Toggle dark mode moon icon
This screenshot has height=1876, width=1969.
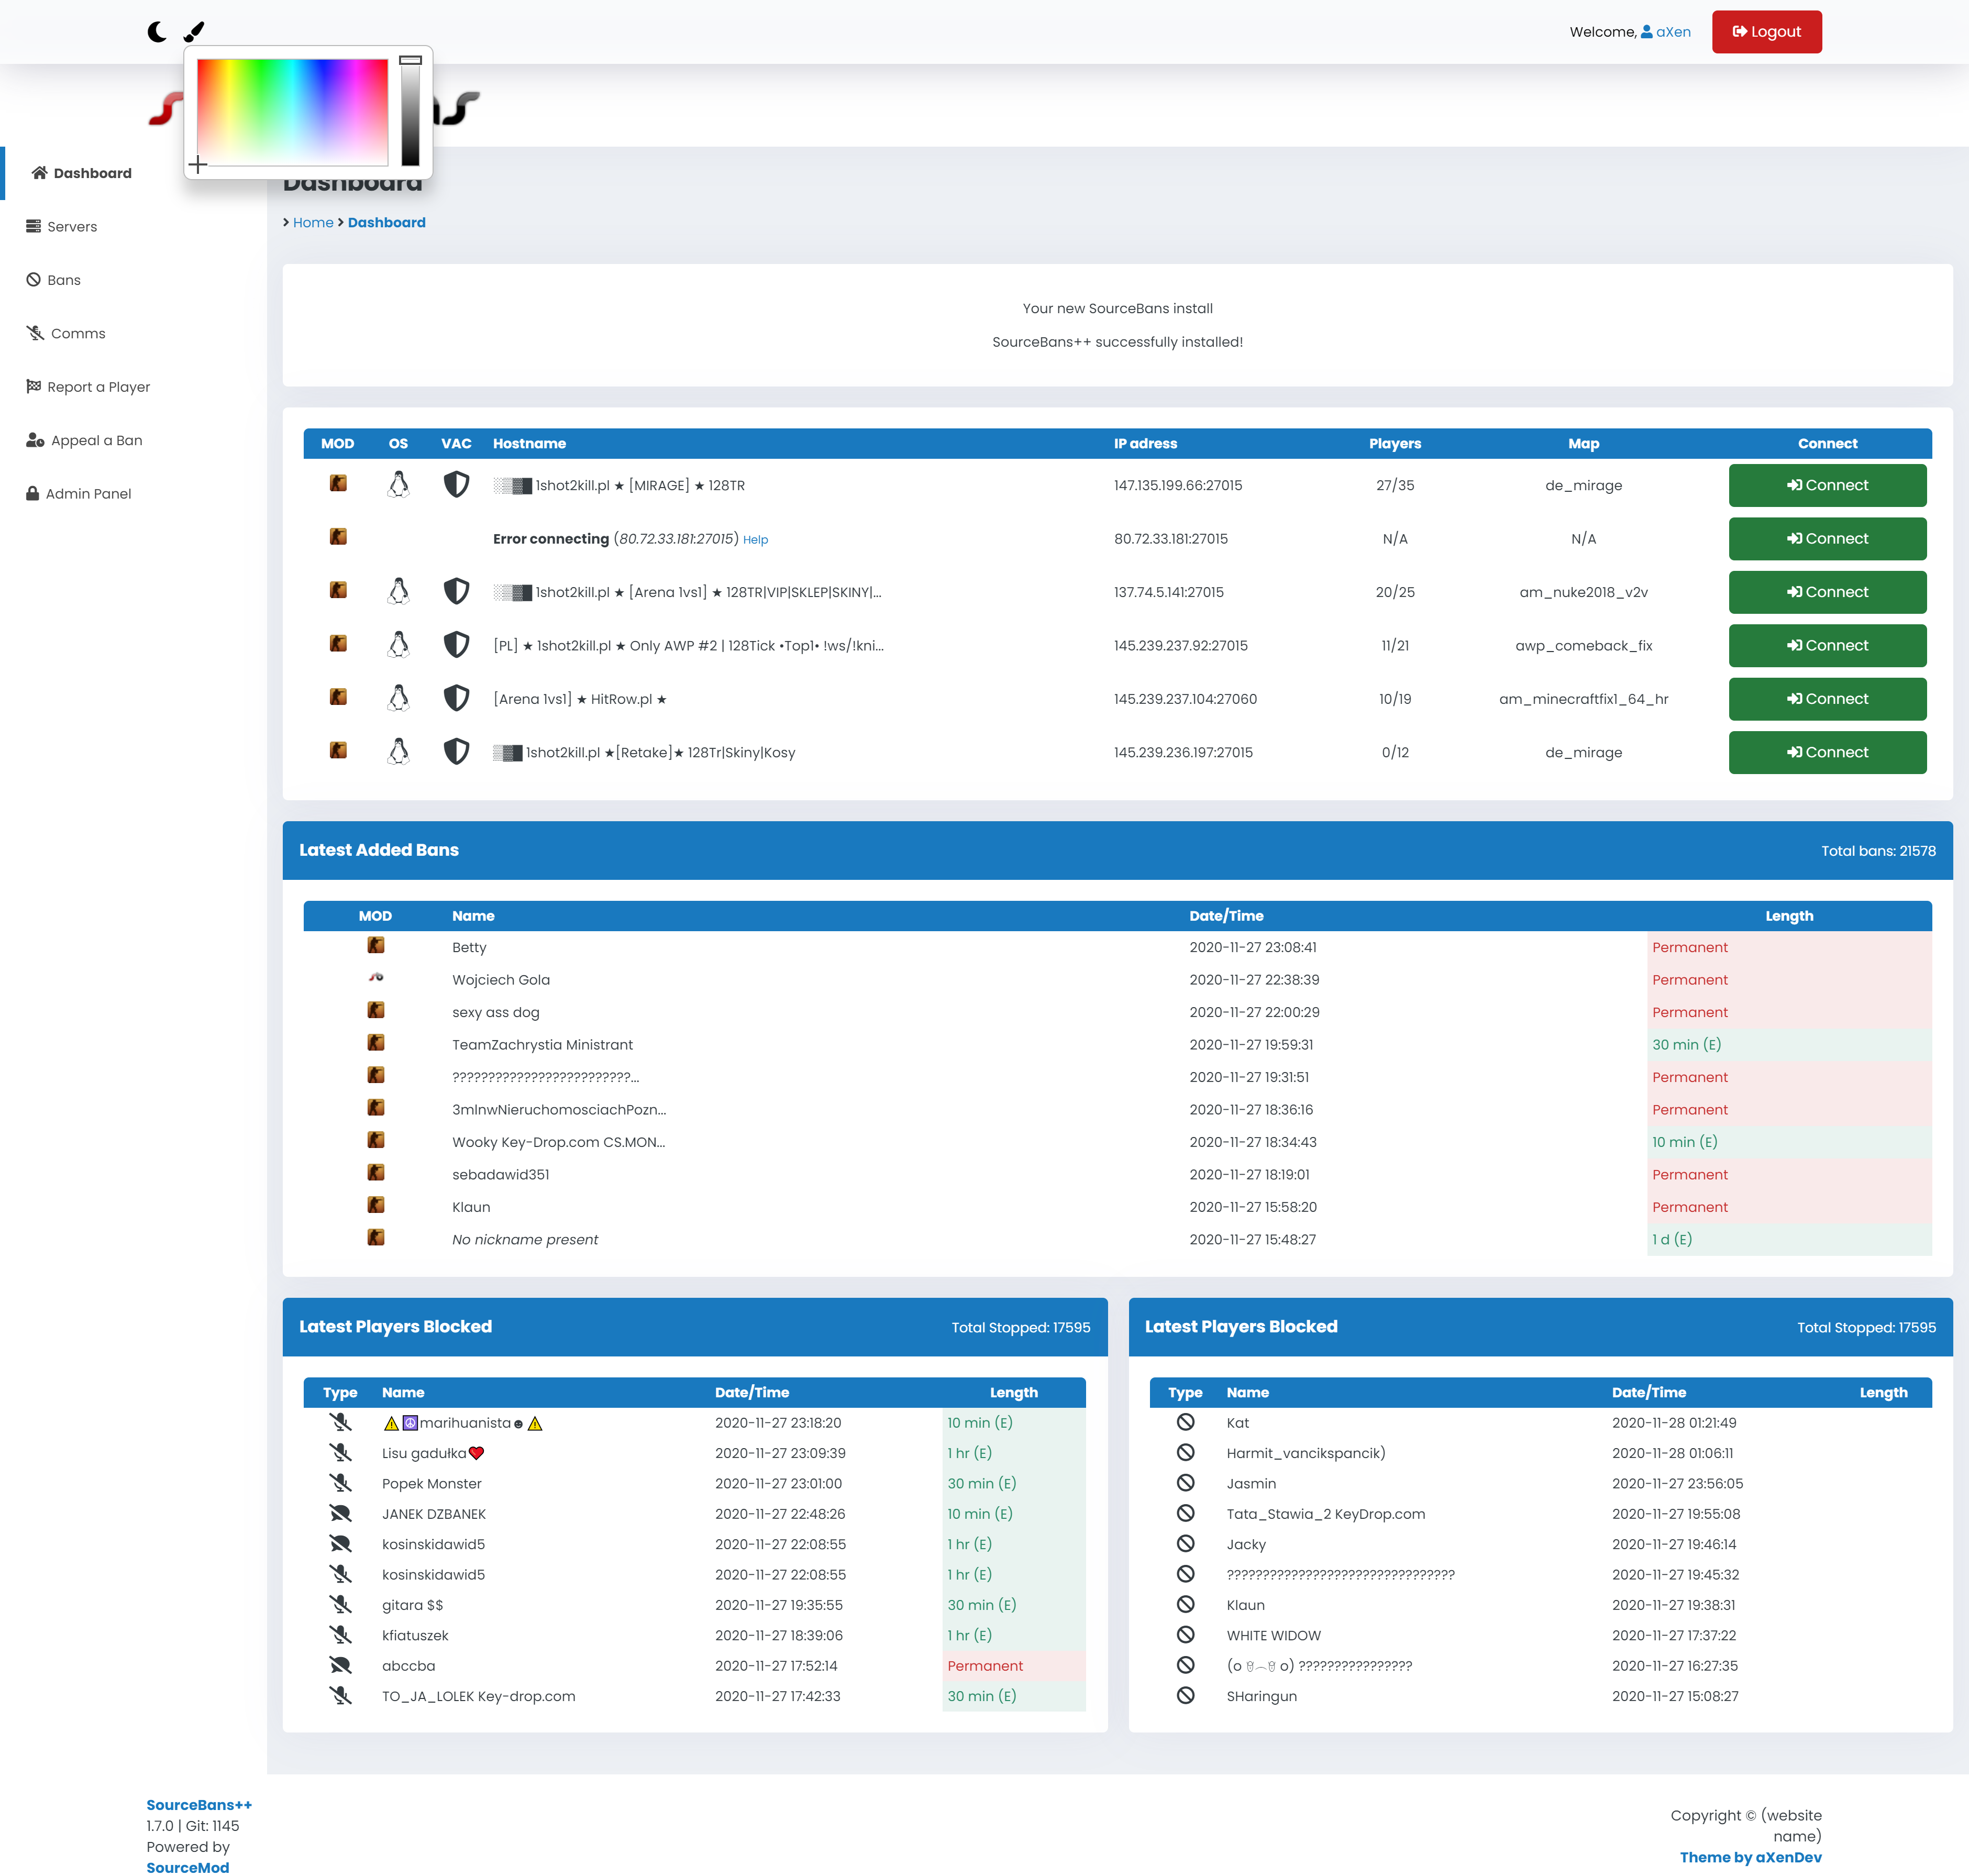pyautogui.click(x=156, y=32)
